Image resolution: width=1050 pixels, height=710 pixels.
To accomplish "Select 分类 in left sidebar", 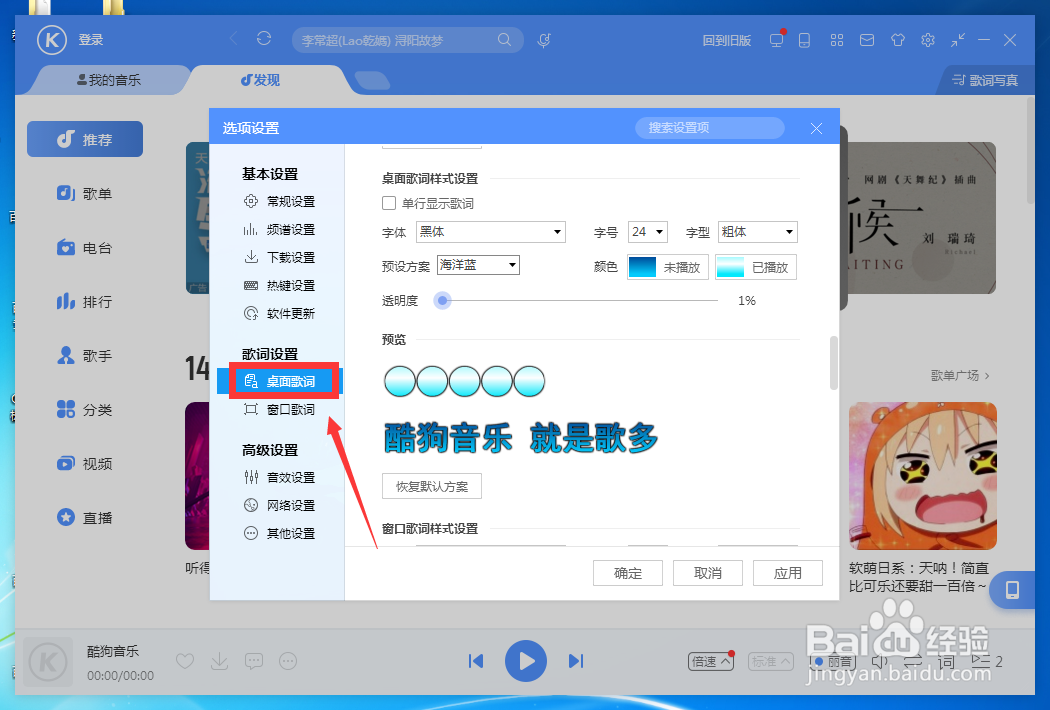I will (85, 410).
